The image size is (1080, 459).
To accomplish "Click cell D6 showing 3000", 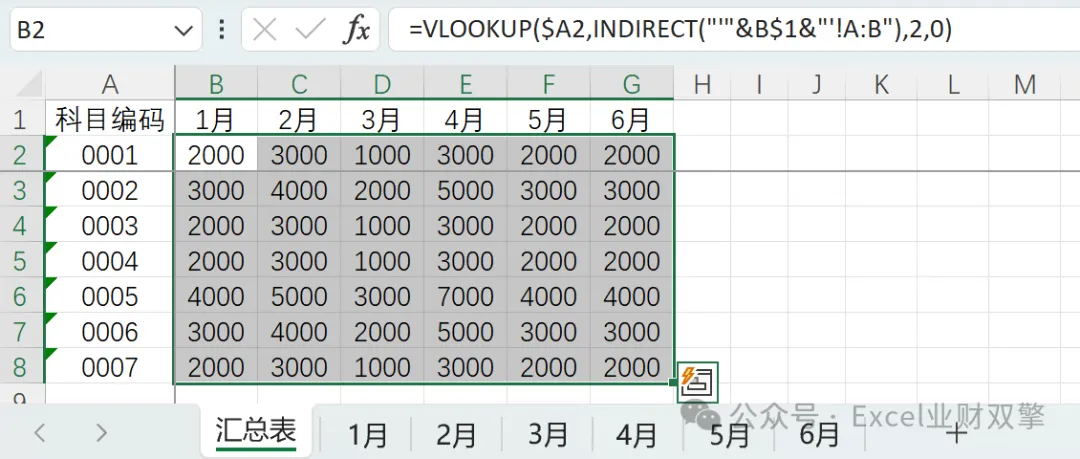I will (x=382, y=296).
